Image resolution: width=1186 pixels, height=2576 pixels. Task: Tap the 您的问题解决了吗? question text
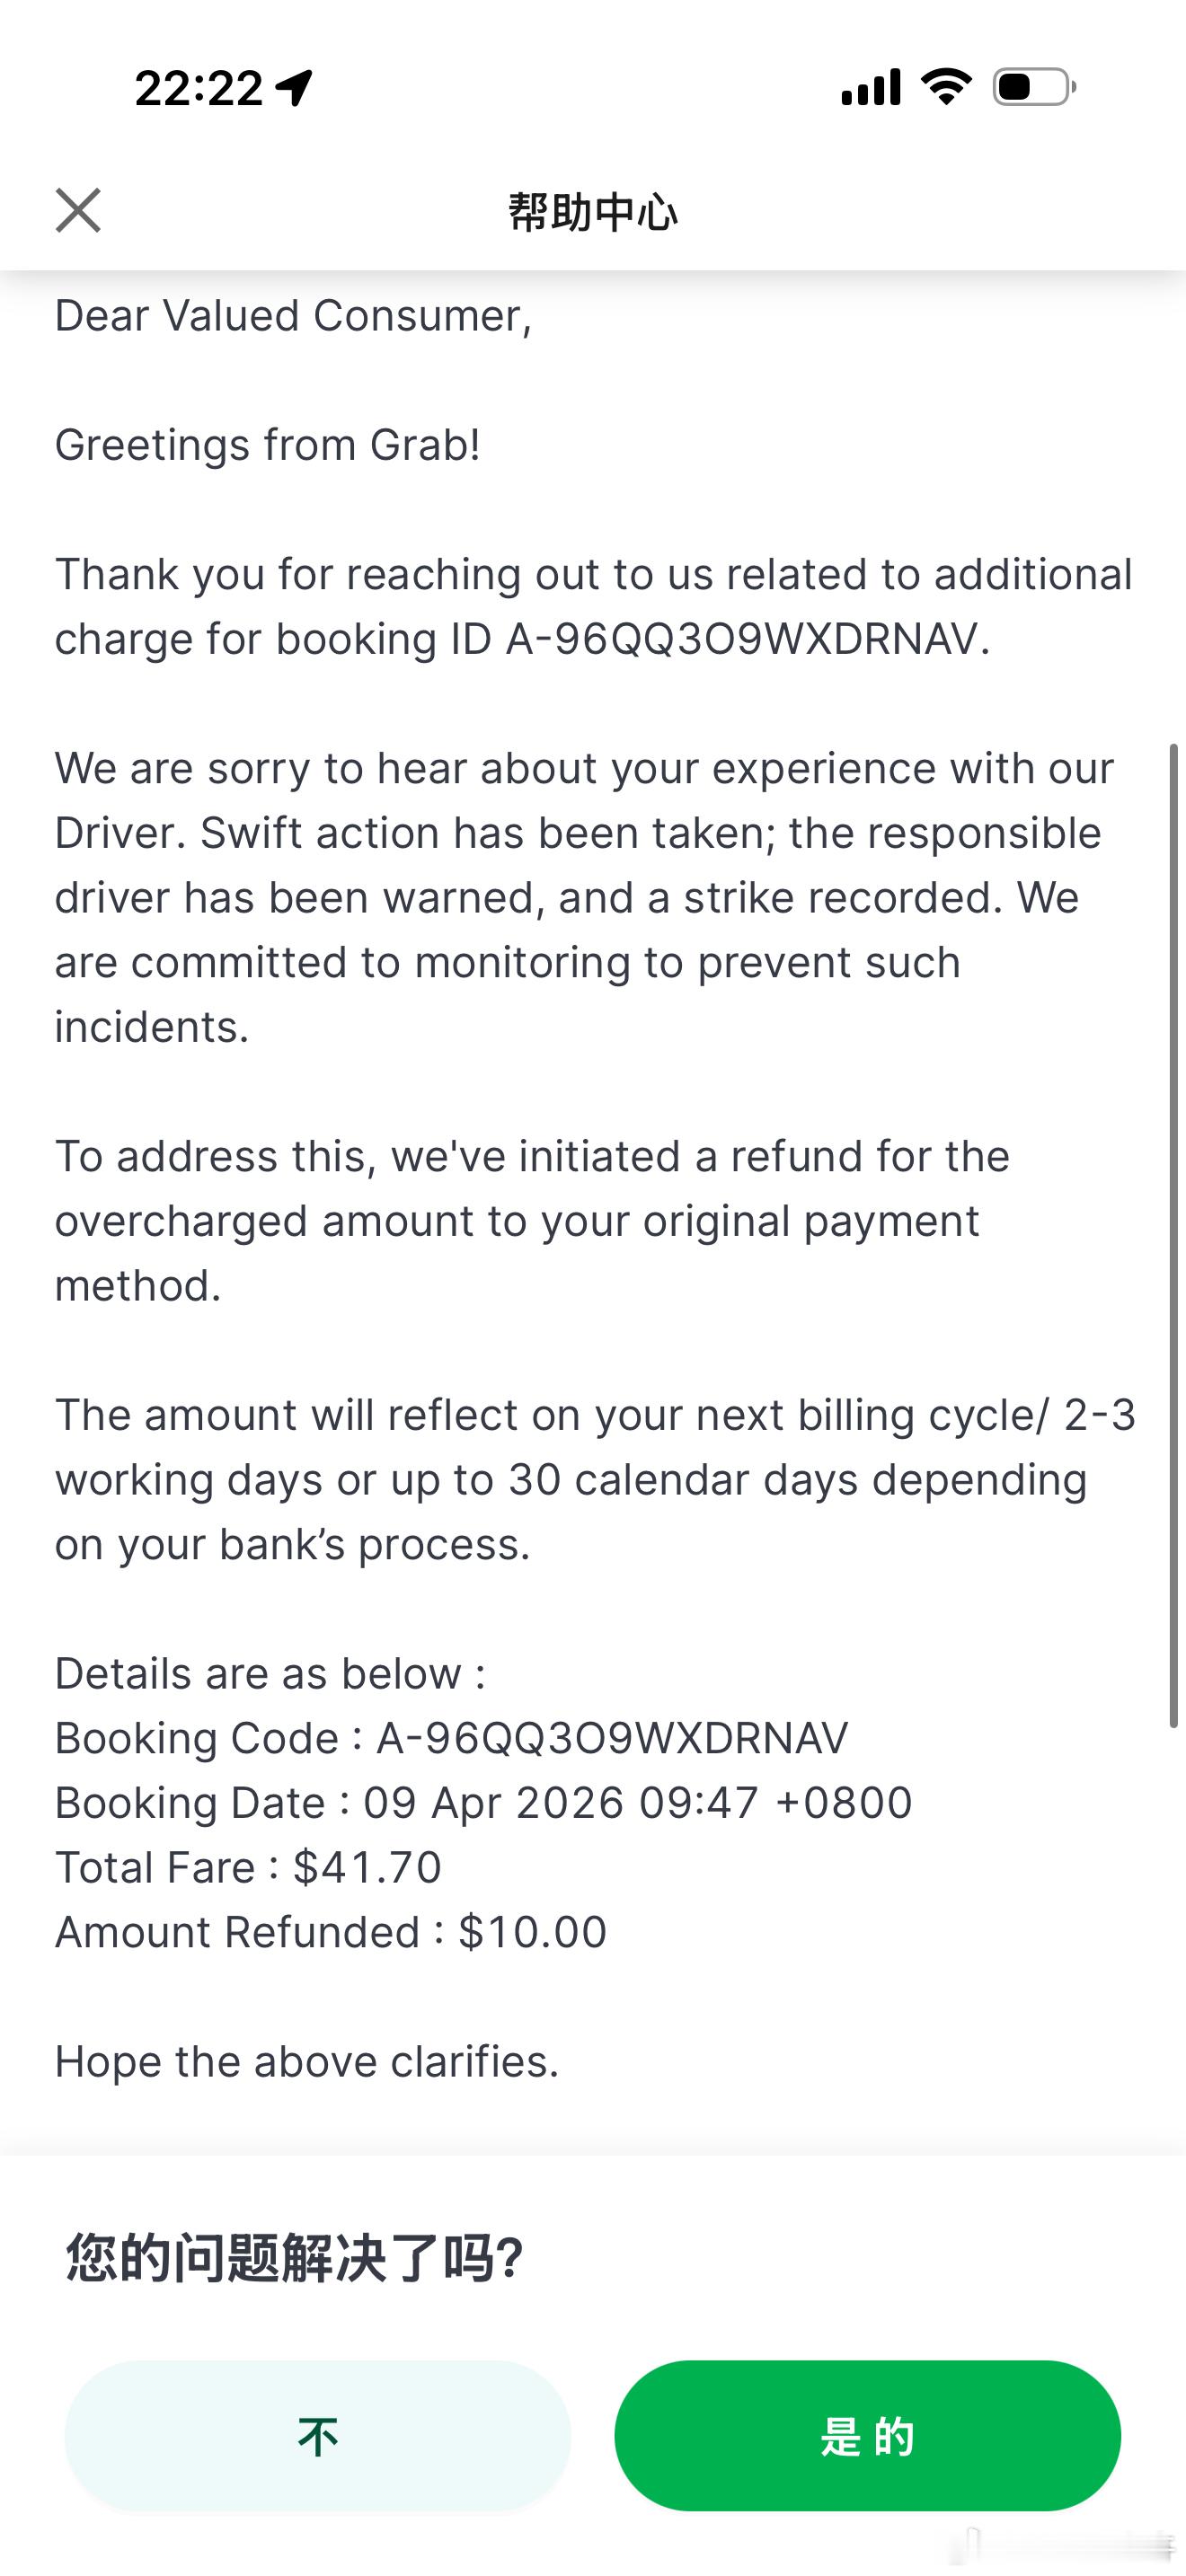[x=295, y=2258]
